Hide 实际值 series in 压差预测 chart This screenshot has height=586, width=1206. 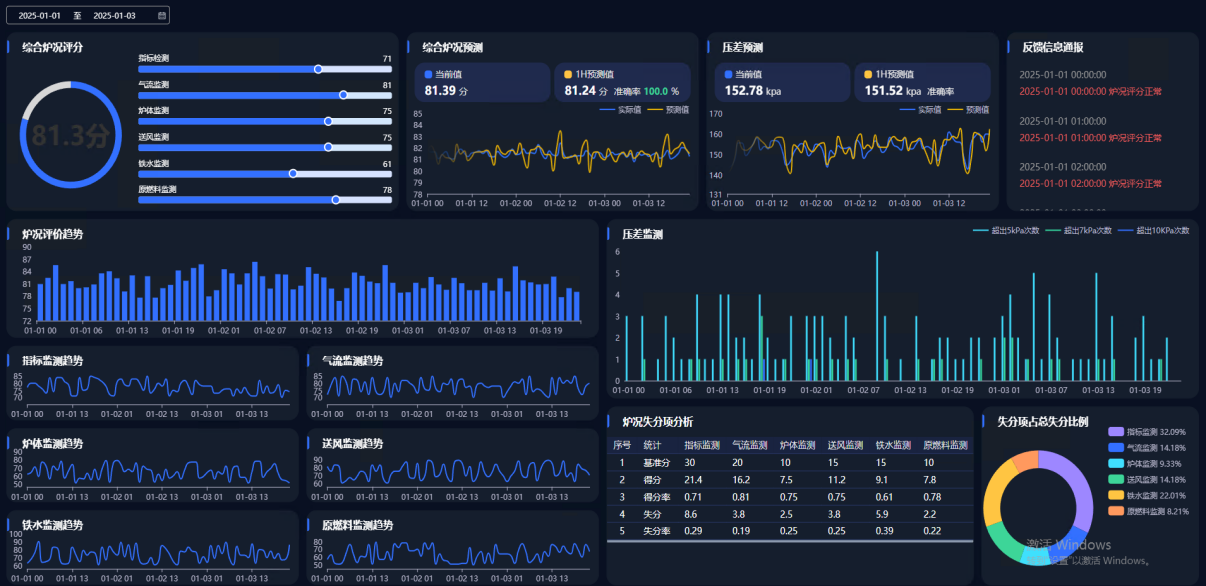pyautogui.click(x=922, y=110)
